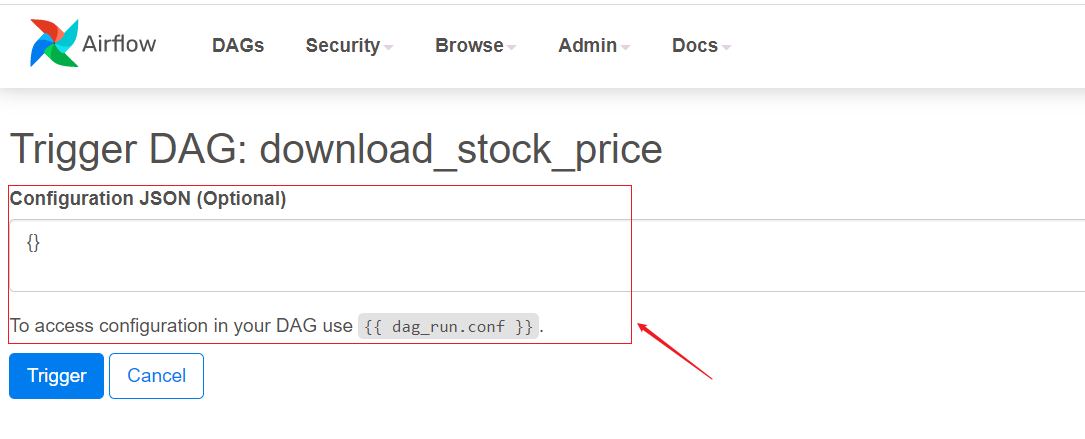Click the 'To access configuration' help text
1085x439 pixels.
click(x=180, y=326)
